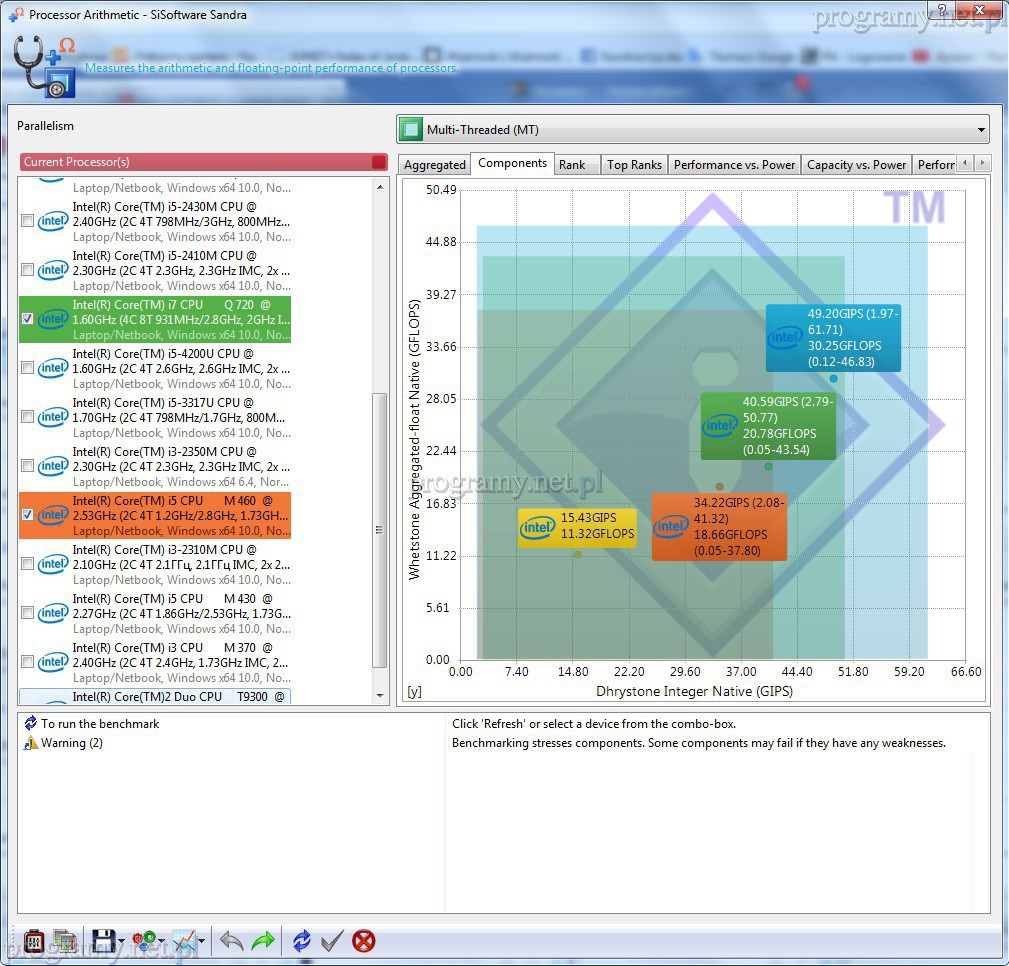
Task: Click the save (floppy disk) toolbar icon
Action: pos(101,940)
